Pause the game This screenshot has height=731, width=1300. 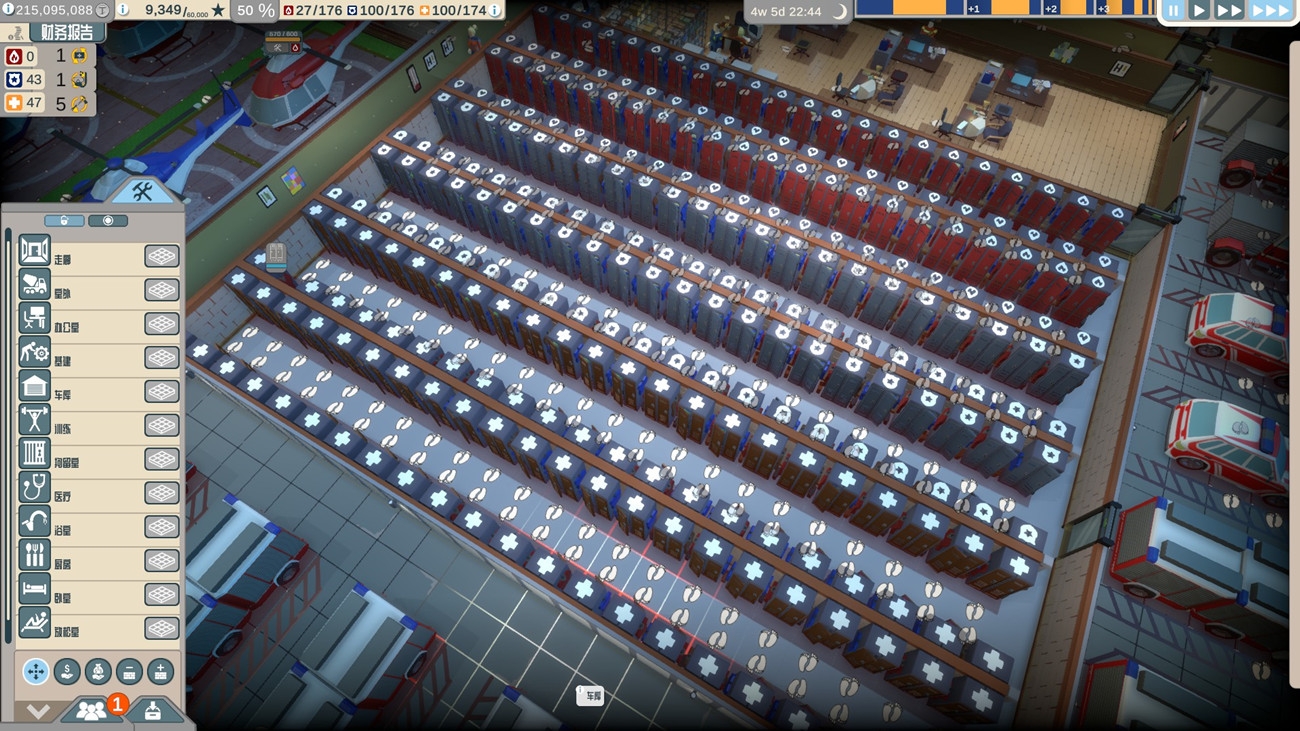click(1173, 11)
